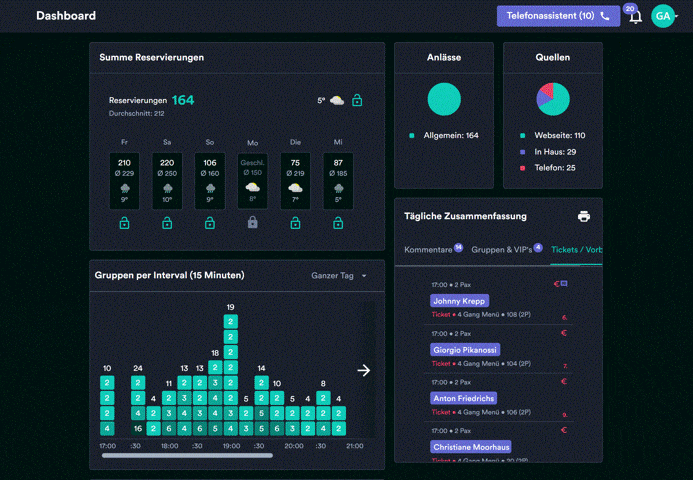The image size is (693, 480).
Task: Open Johnny Krepp's reservation
Action: (x=459, y=301)
